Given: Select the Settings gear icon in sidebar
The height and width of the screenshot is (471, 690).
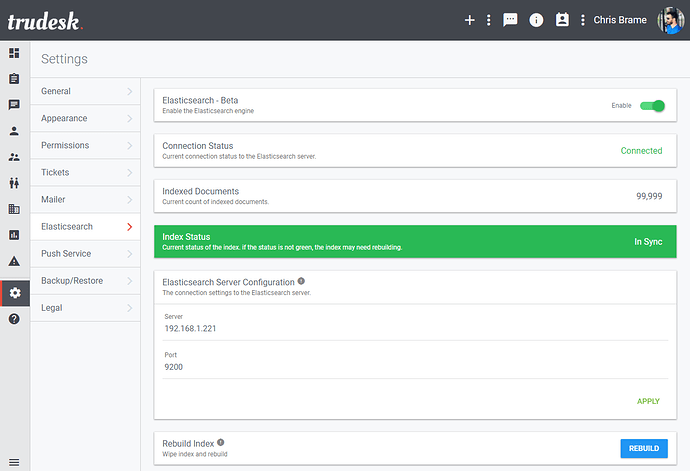Looking at the screenshot, I should click(15, 293).
